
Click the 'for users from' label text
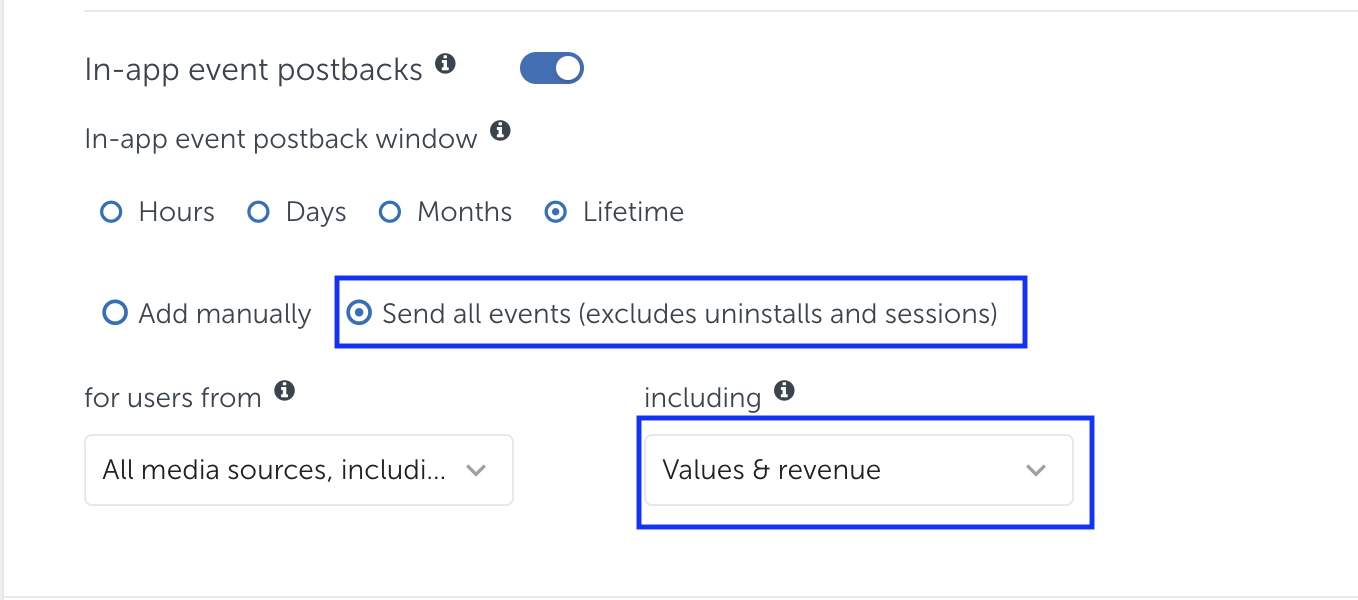pyautogui.click(x=173, y=398)
